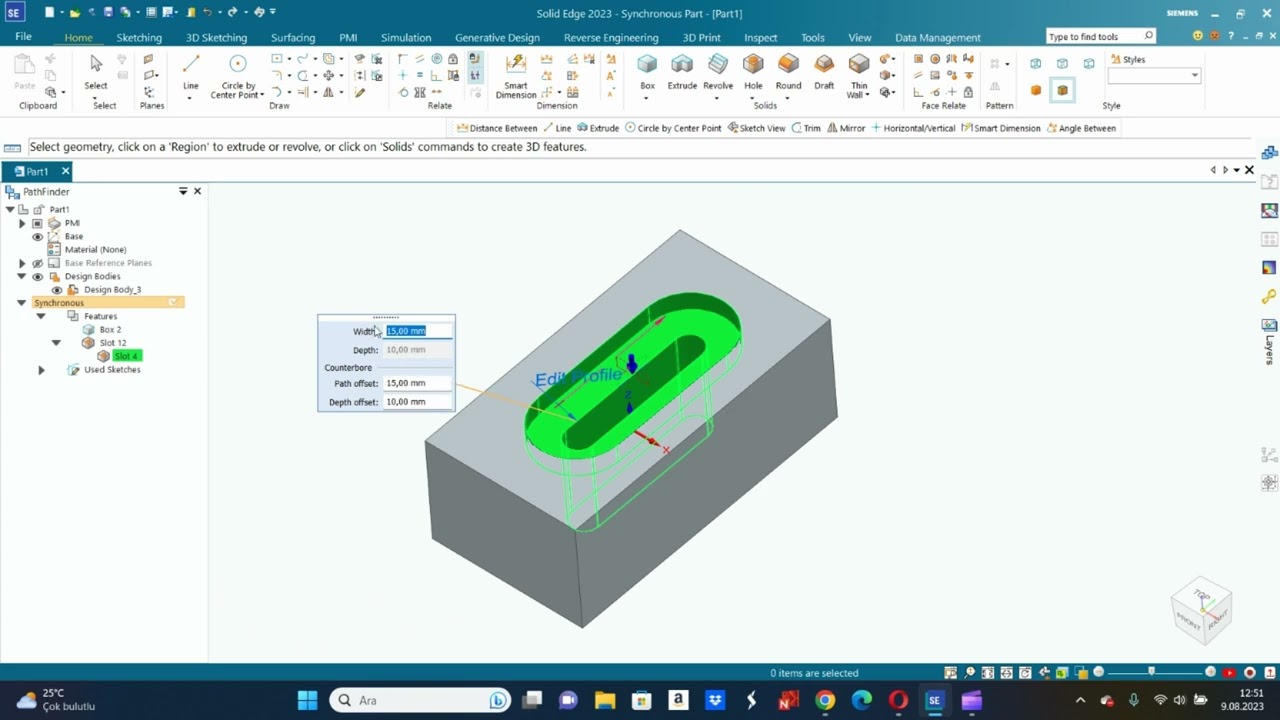Collapse the Part1 root node
1280x720 pixels.
pos(10,209)
